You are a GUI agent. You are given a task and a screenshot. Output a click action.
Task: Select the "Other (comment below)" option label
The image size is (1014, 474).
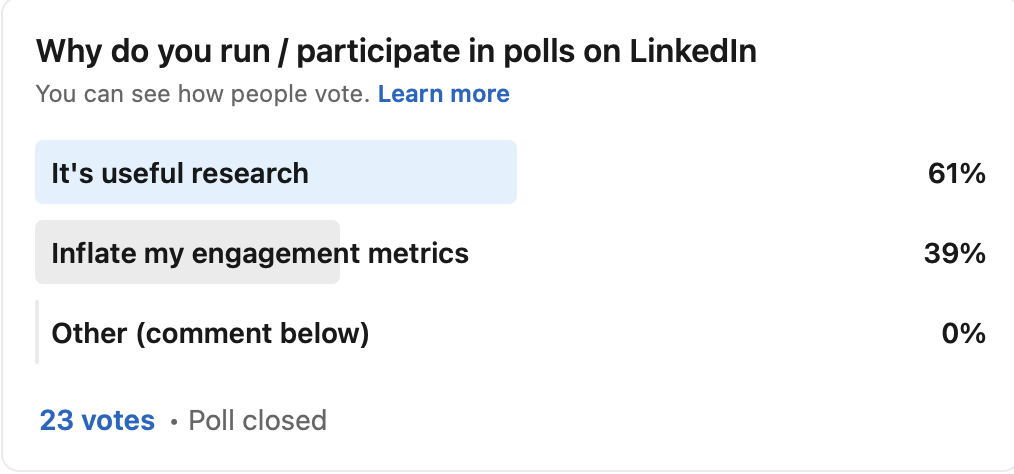click(210, 333)
